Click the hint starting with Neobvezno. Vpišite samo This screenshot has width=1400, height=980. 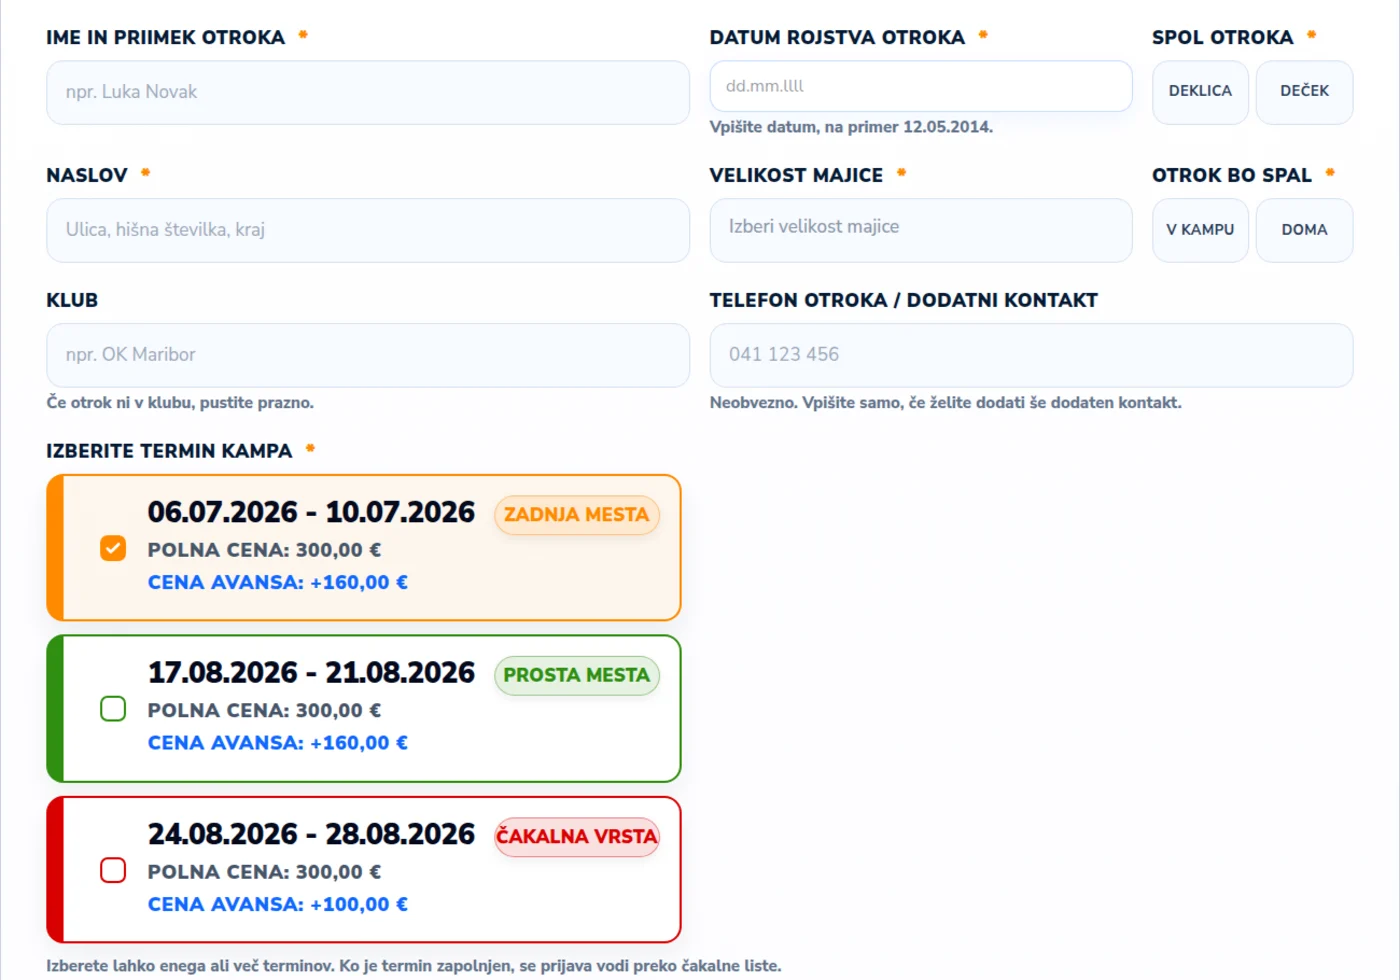(946, 403)
